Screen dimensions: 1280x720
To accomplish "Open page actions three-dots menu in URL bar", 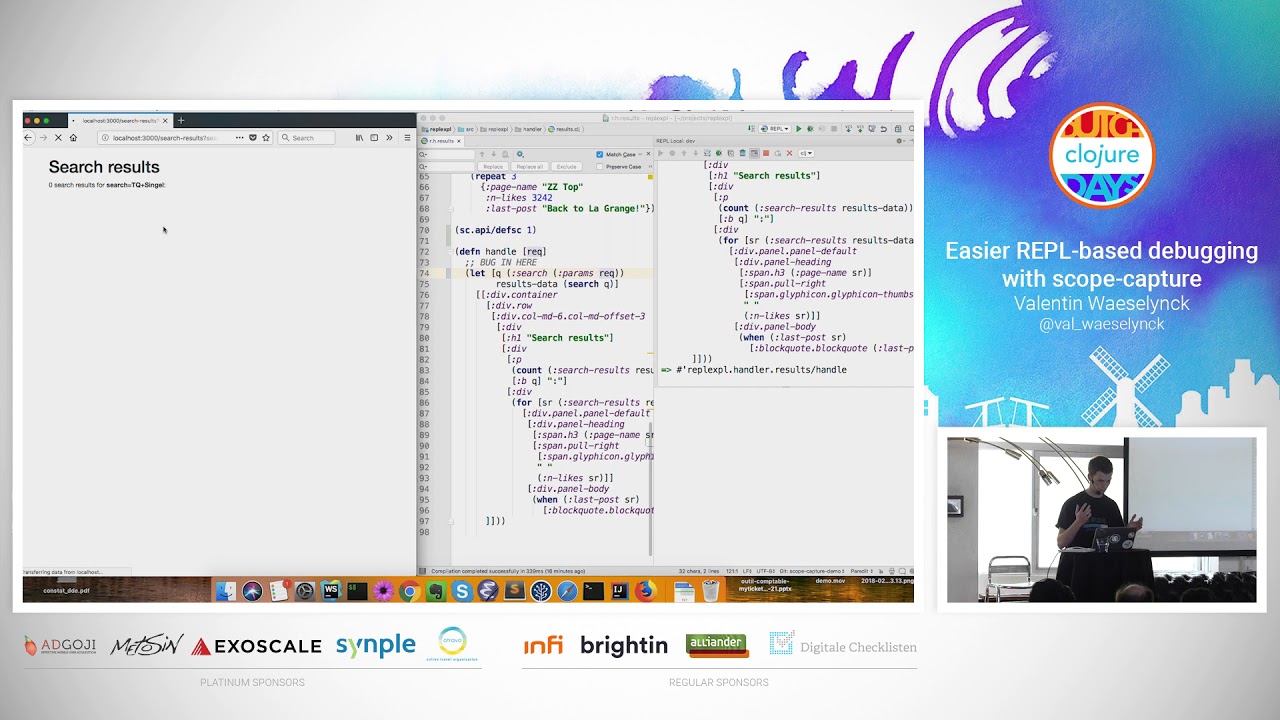I will pyautogui.click(x=239, y=138).
